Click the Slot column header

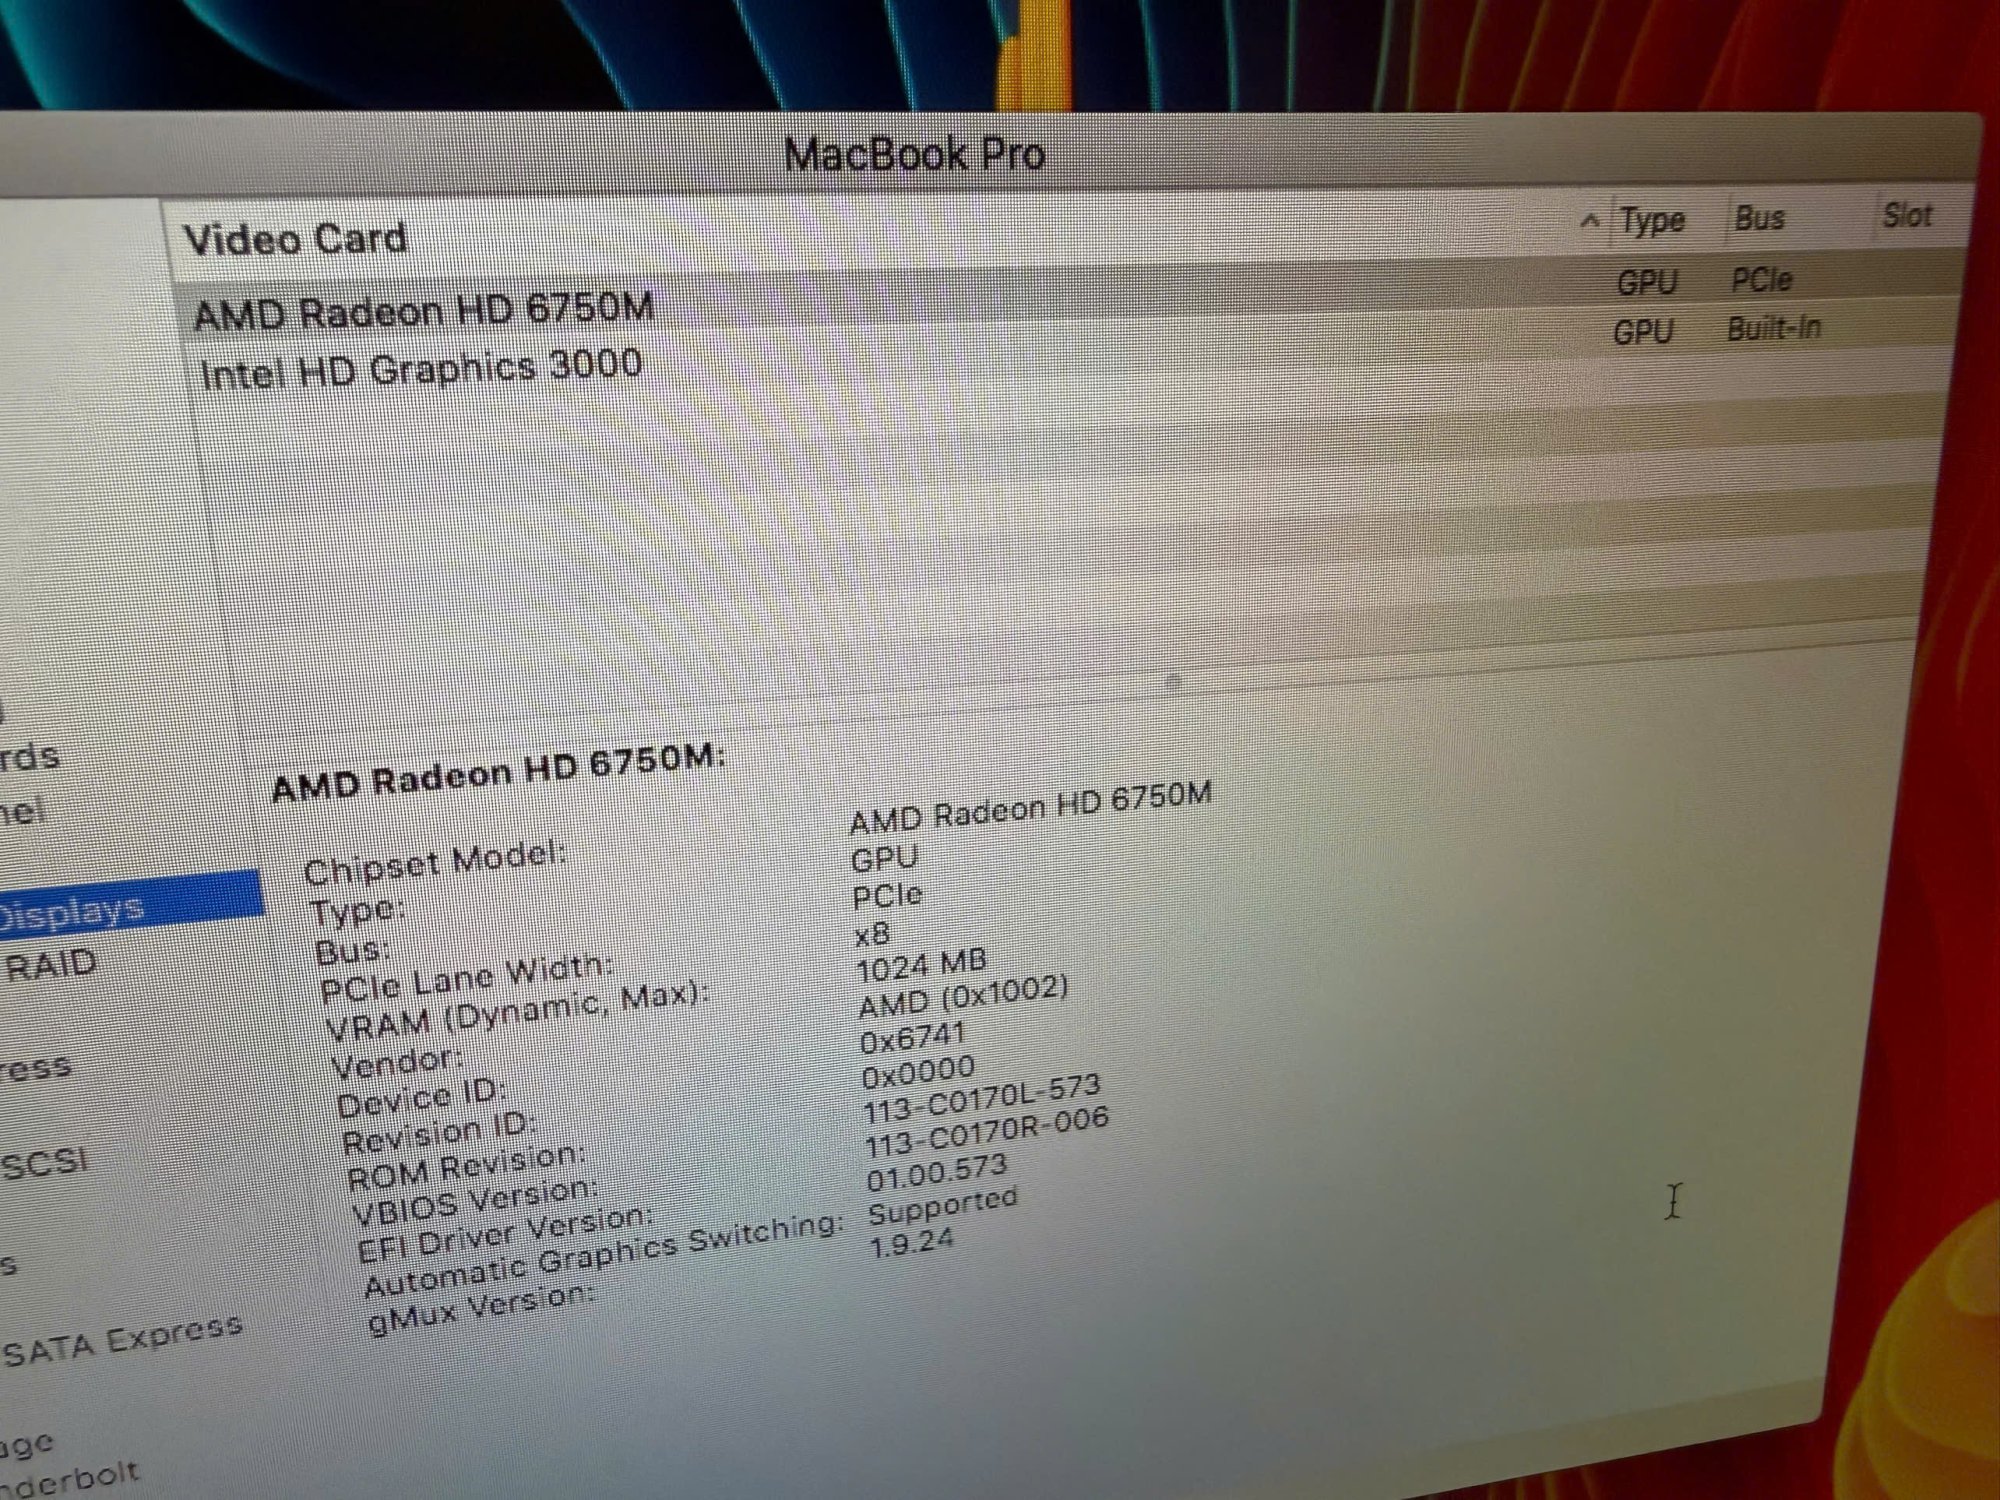1906,215
